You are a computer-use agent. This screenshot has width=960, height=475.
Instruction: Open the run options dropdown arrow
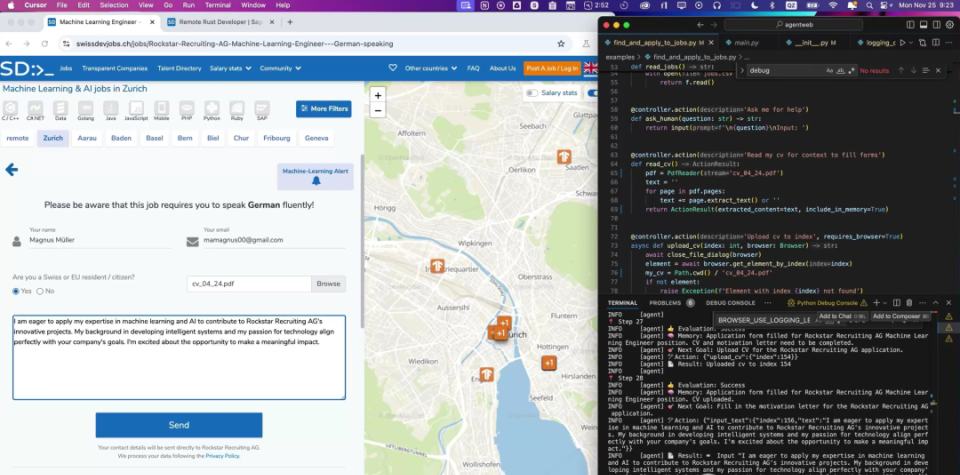tap(910, 42)
